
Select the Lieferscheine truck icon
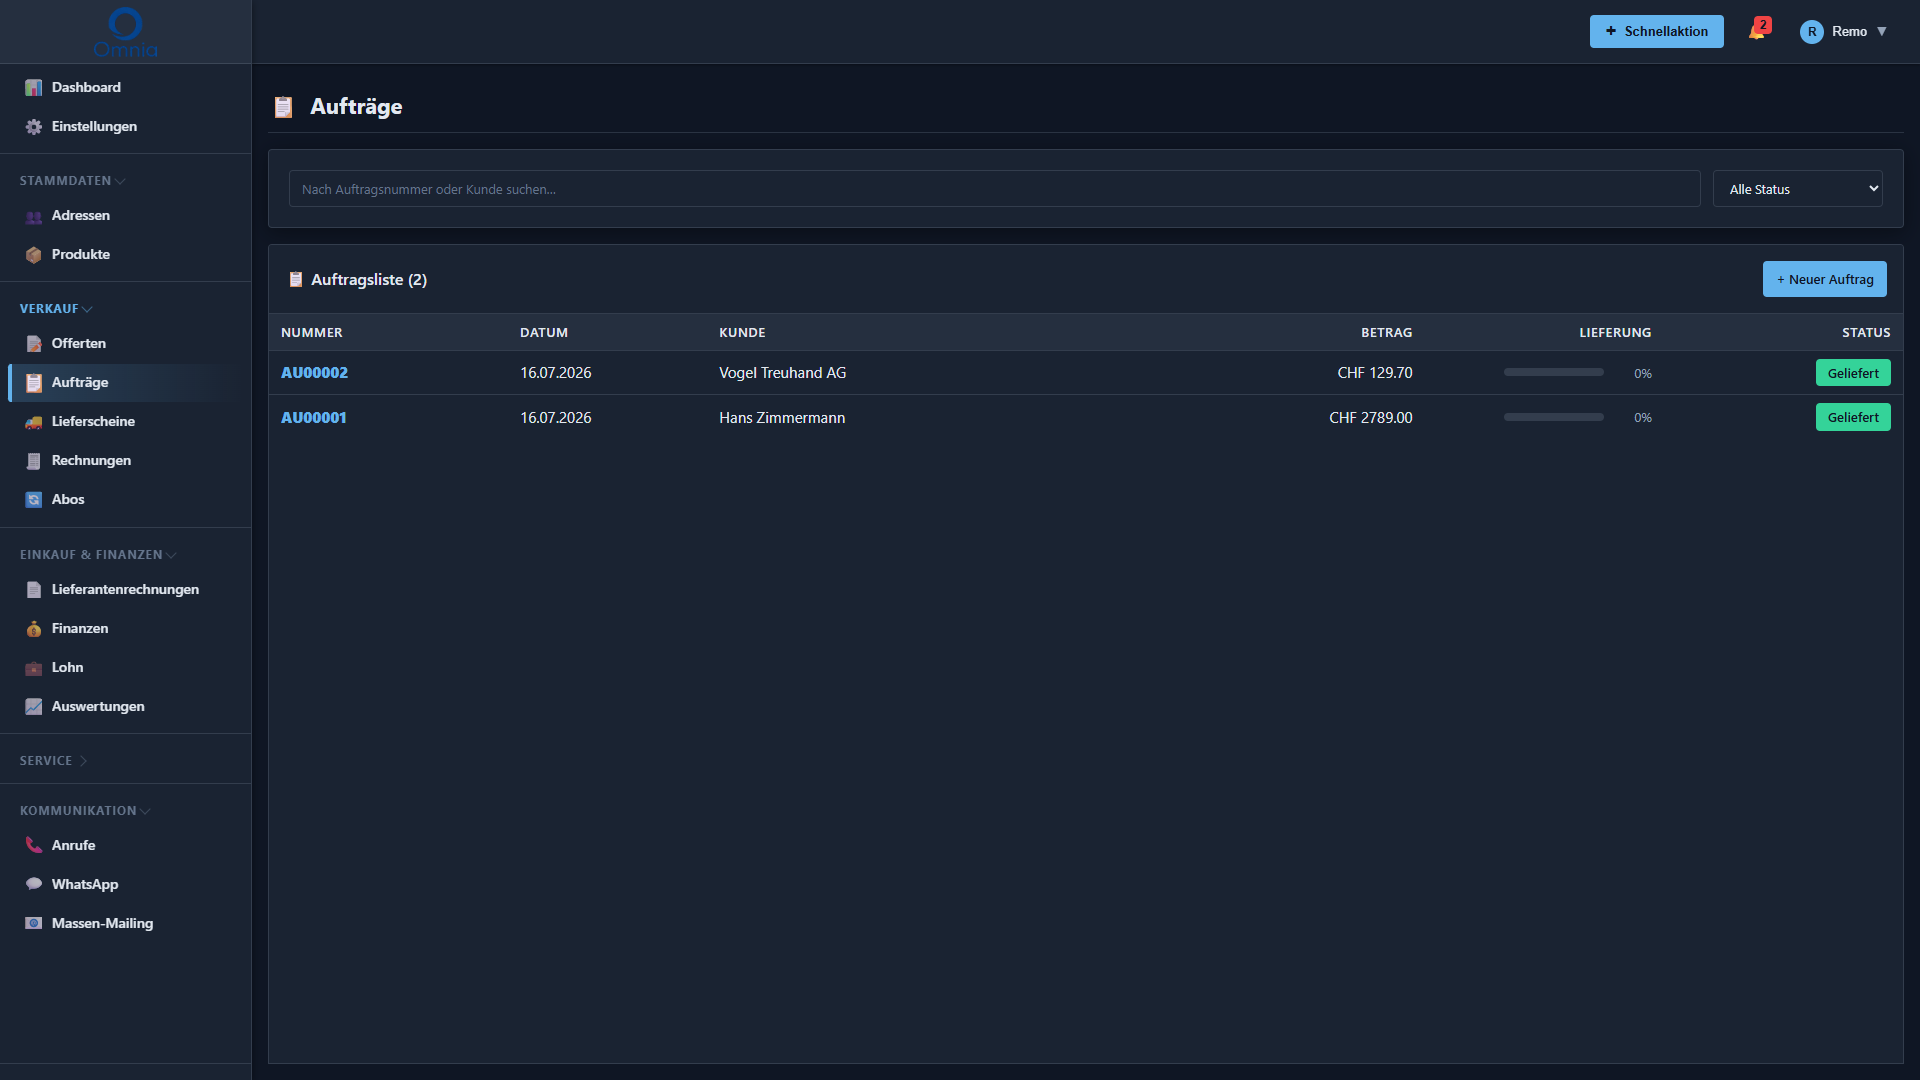click(34, 422)
